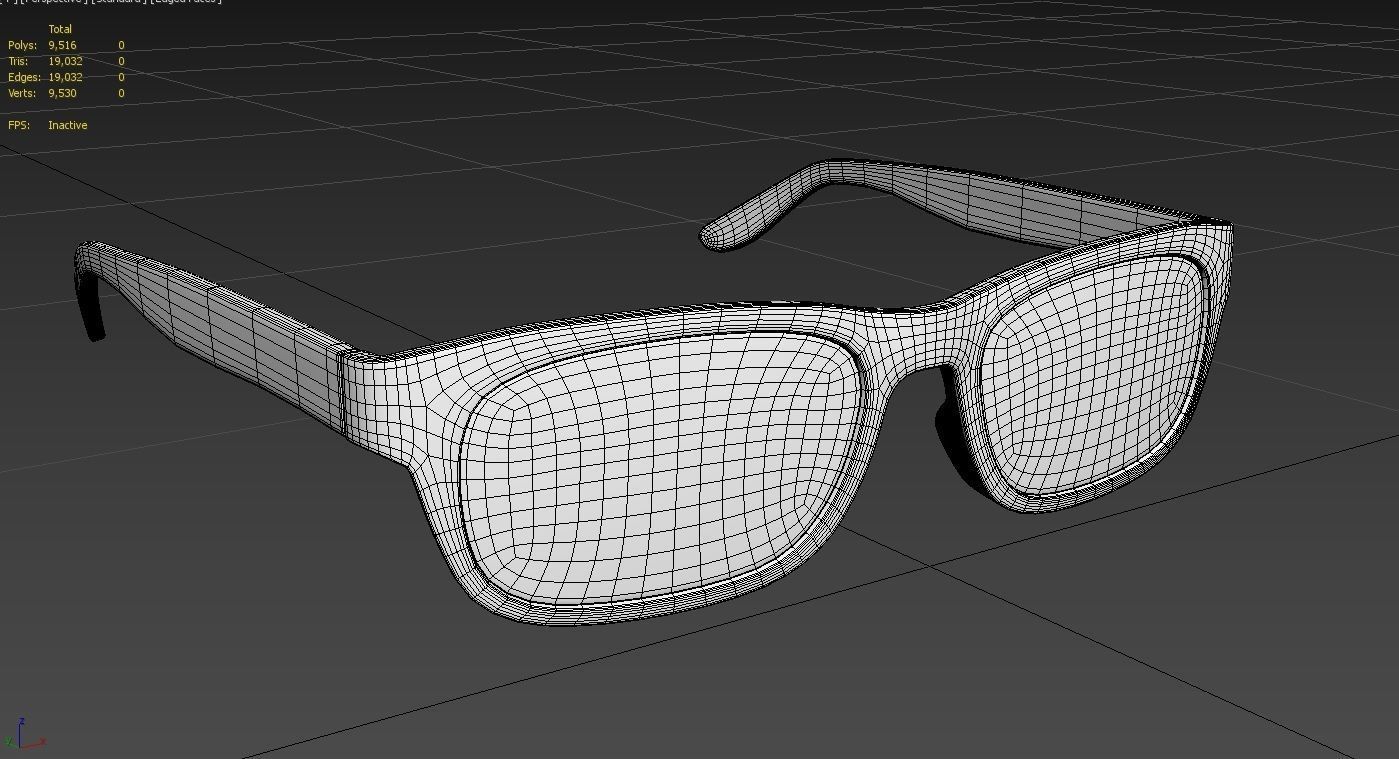The width and height of the screenshot is (1399, 759).
Task: Click the polygon count value 9,516
Action: pos(62,45)
